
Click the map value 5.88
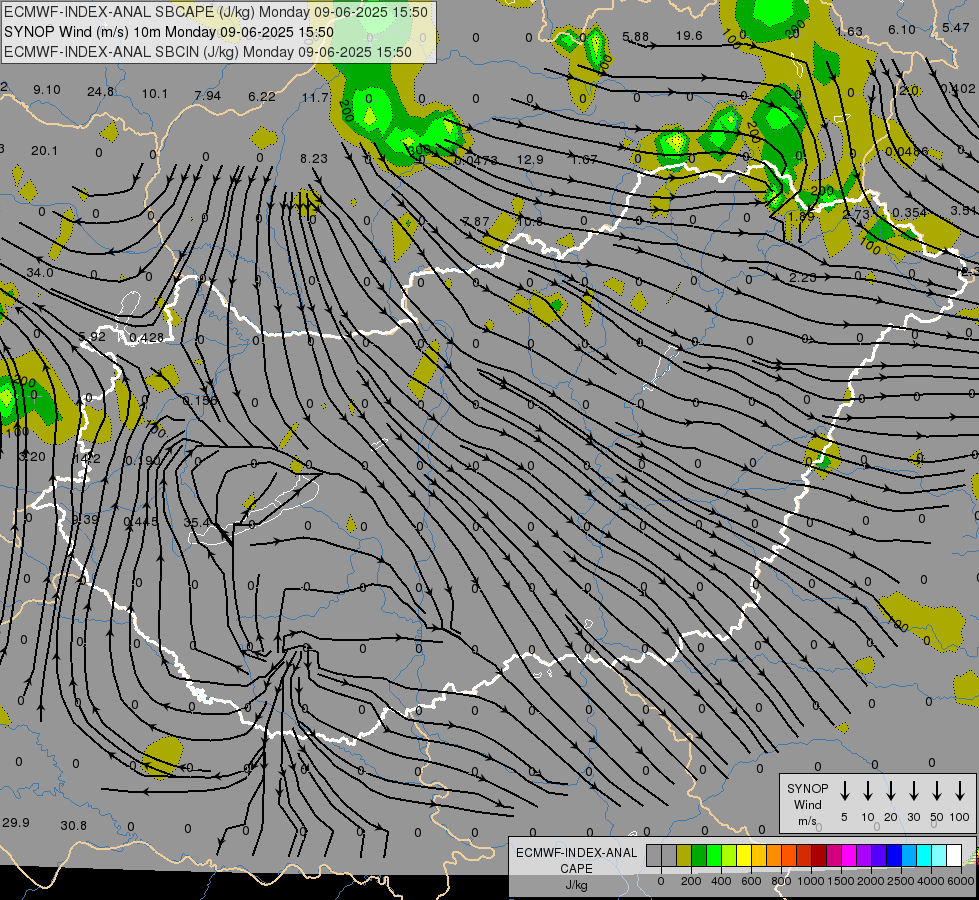pos(636,37)
